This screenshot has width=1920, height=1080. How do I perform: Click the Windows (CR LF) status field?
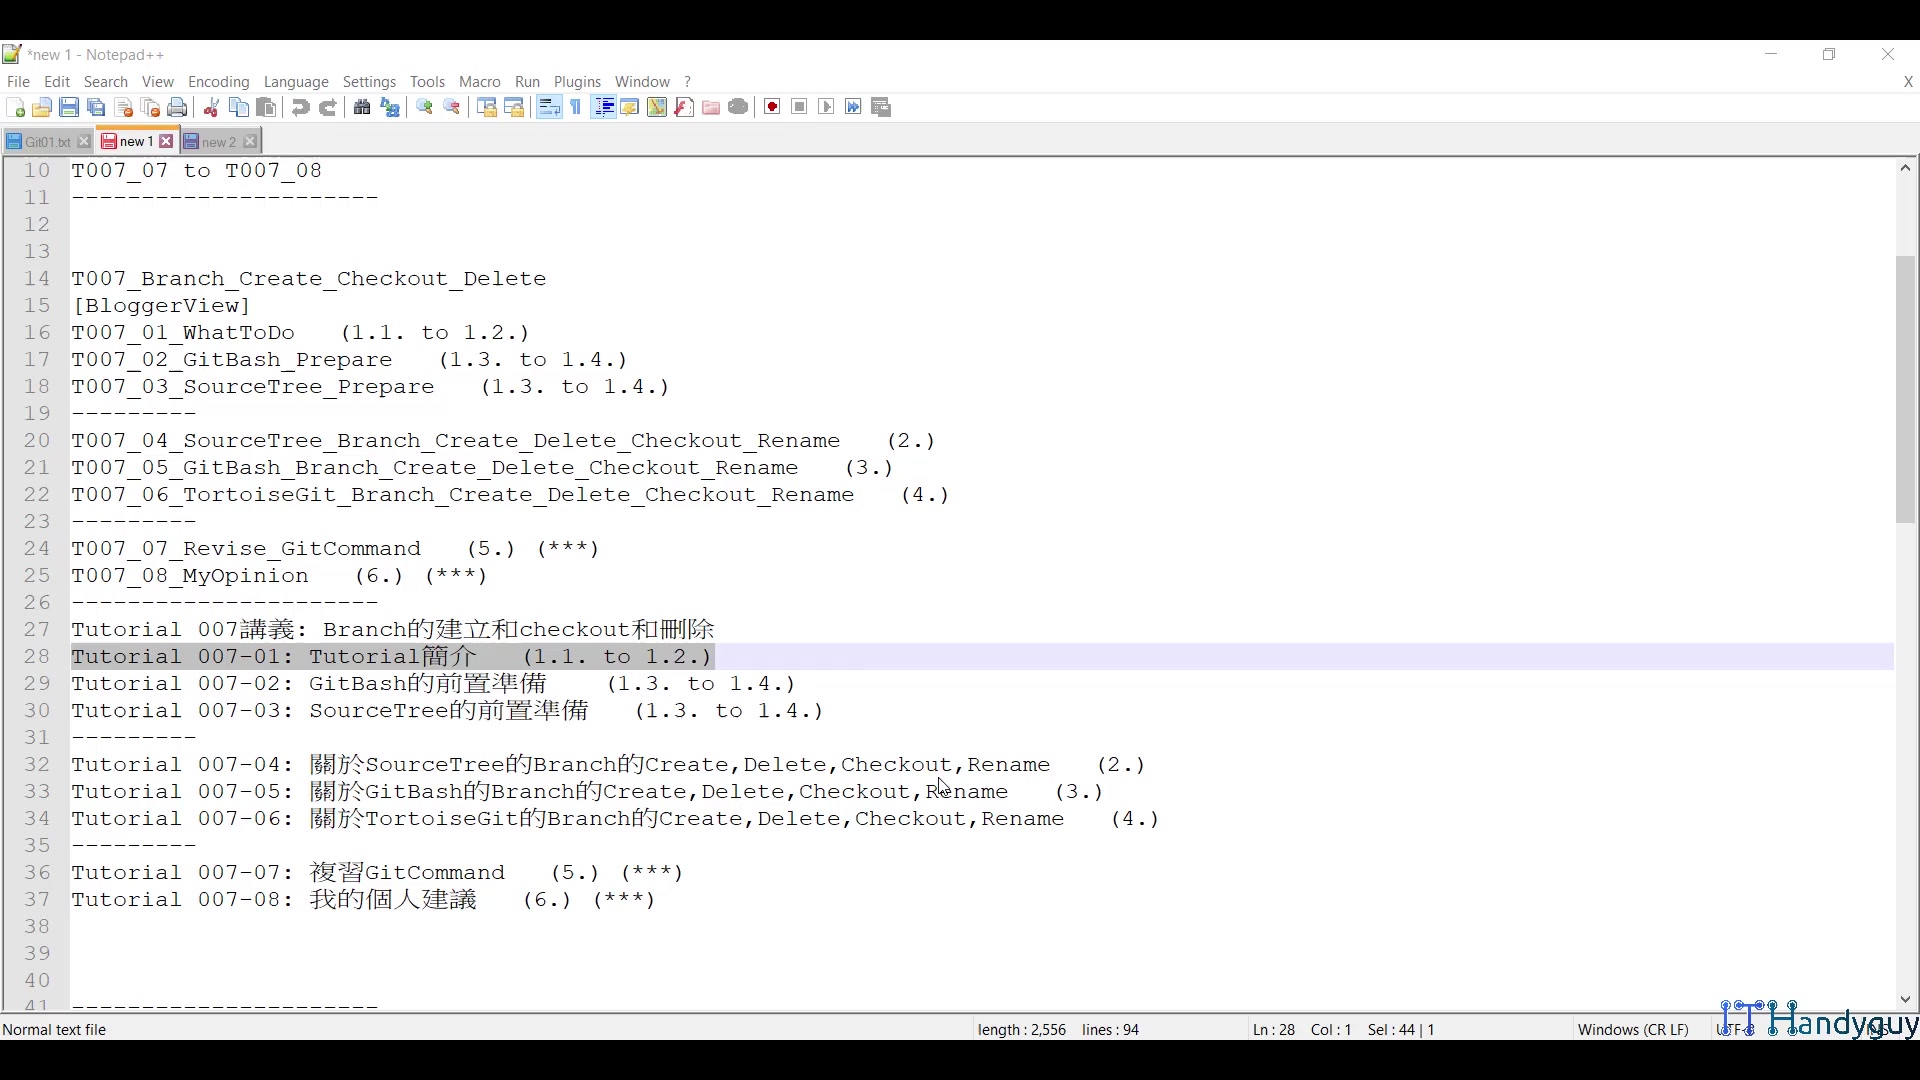click(x=1632, y=1029)
